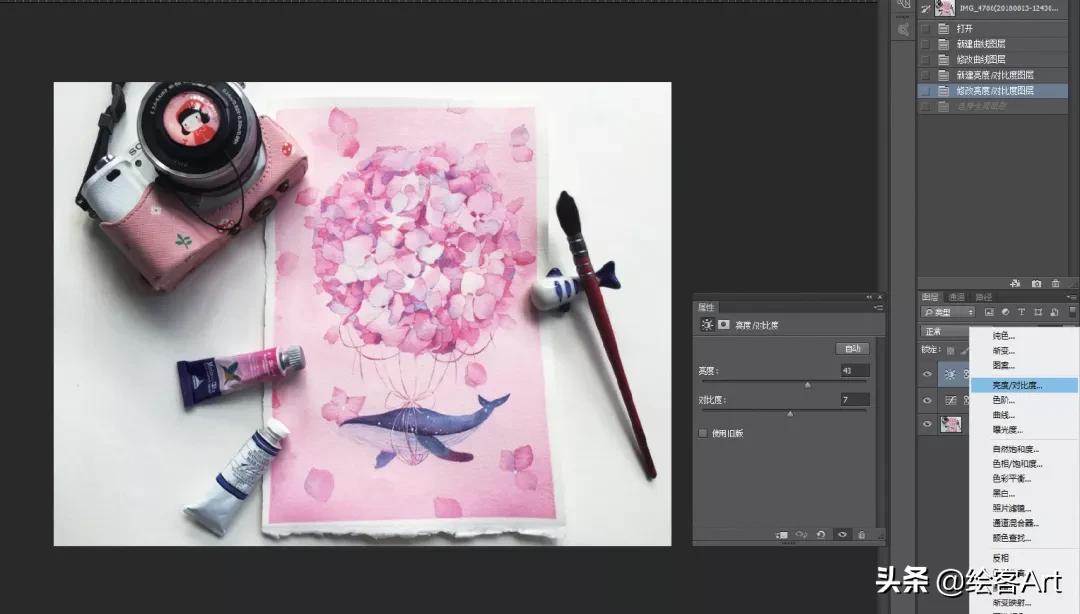Choose 色阶... from the adjustment menu
Screen dimensions: 1080x614
[1003, 400]
